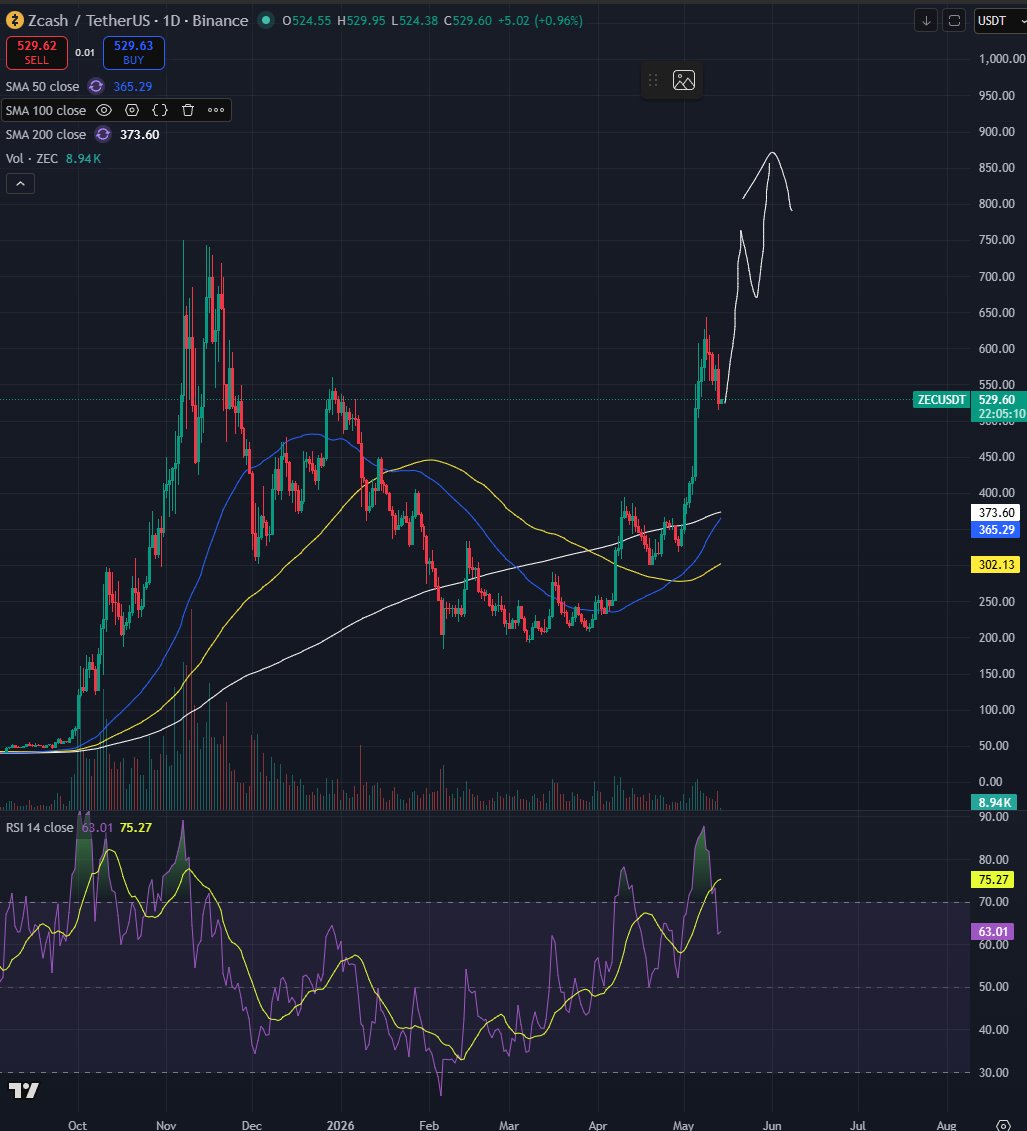Screen dimensions: 1027x1131
Task: Click the down arrow button near USDT
Action: click(x=926, y=20)
